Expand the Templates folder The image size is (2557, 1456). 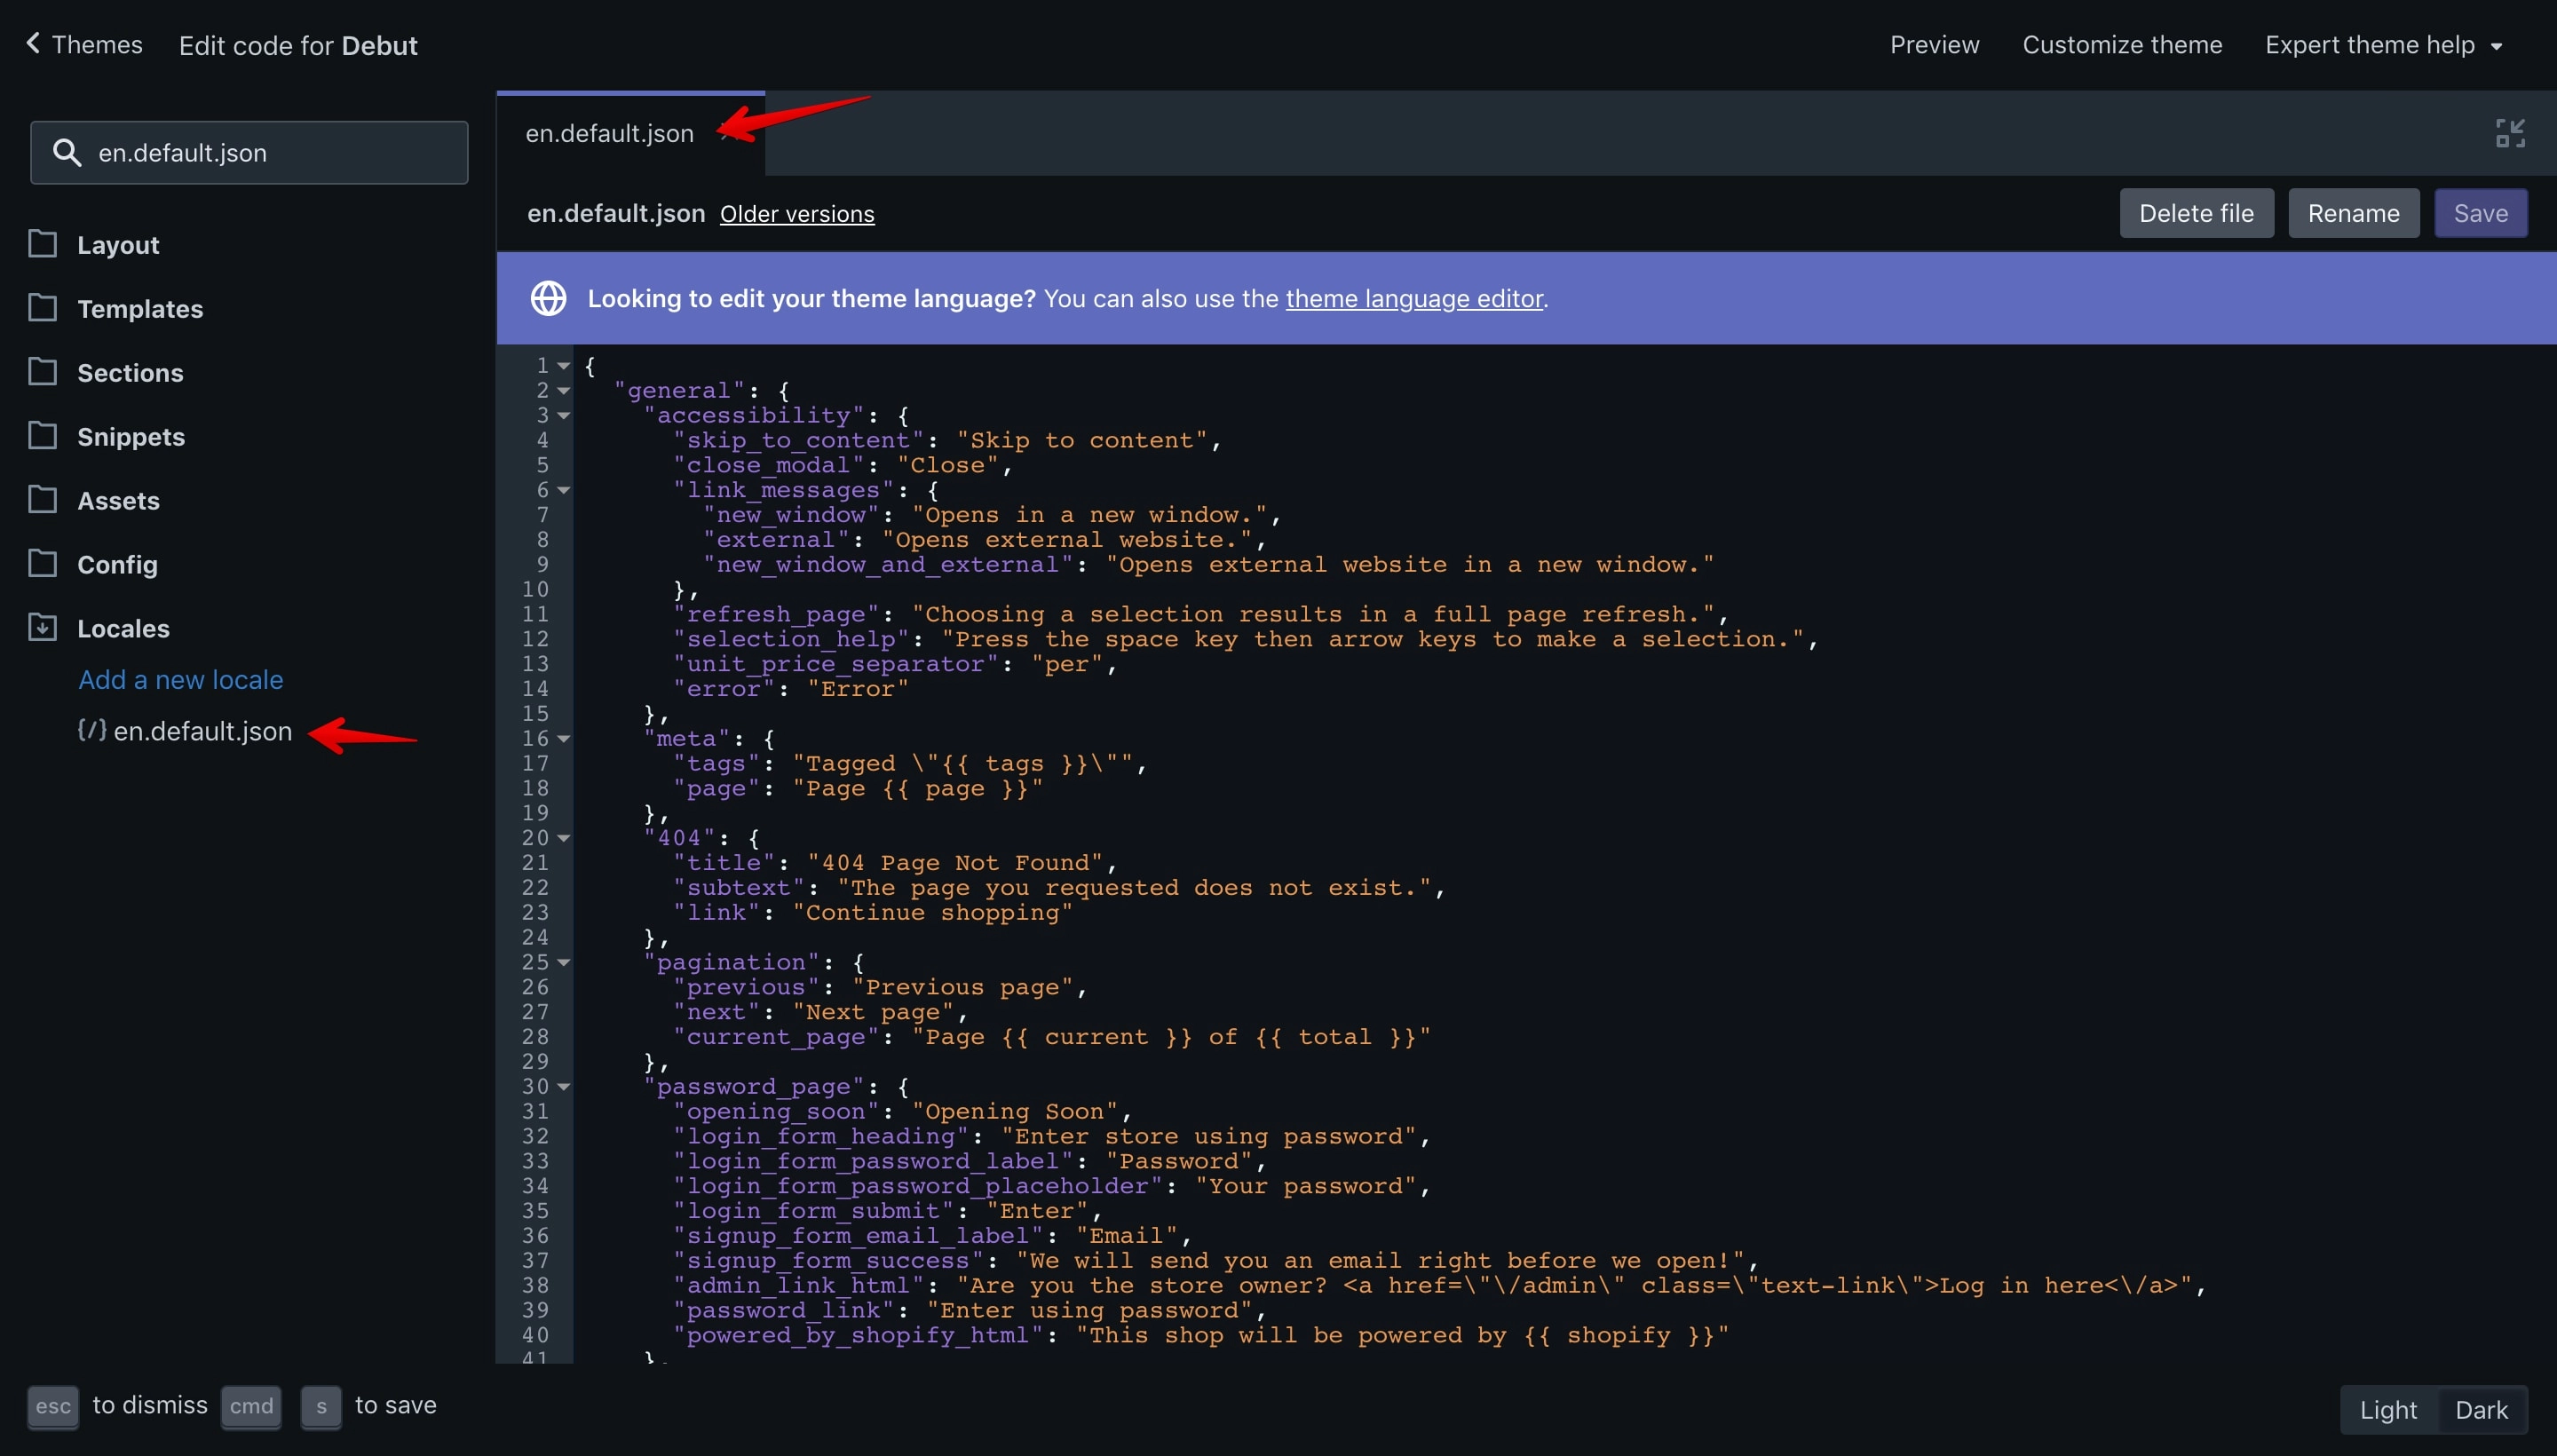click(140, 309)
